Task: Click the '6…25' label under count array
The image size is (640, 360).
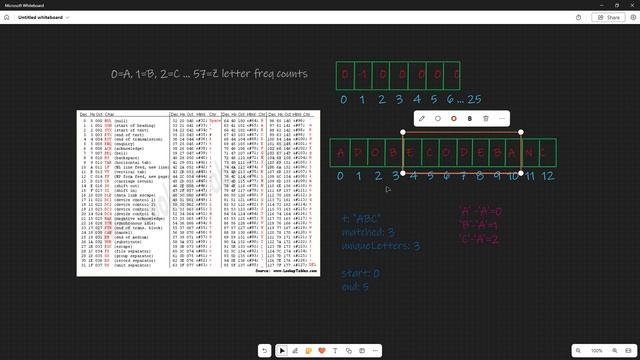Action: pos(464,99)
